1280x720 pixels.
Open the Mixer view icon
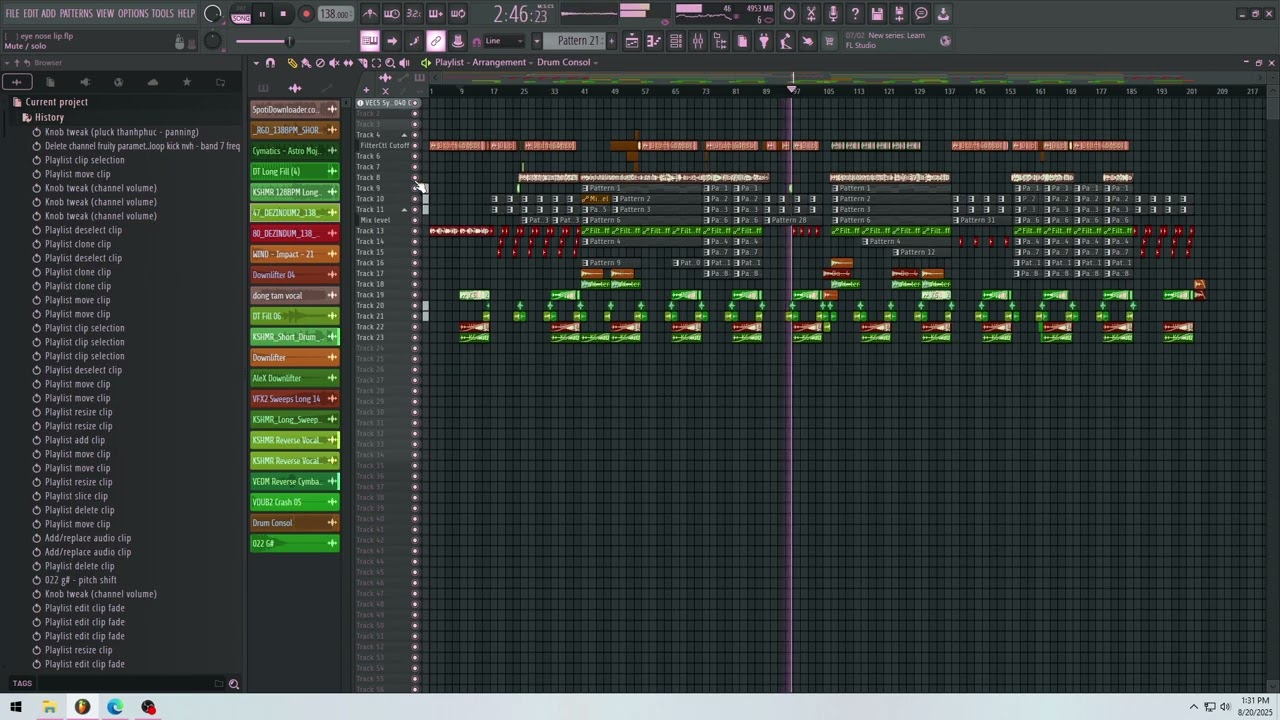pos(698,41)
